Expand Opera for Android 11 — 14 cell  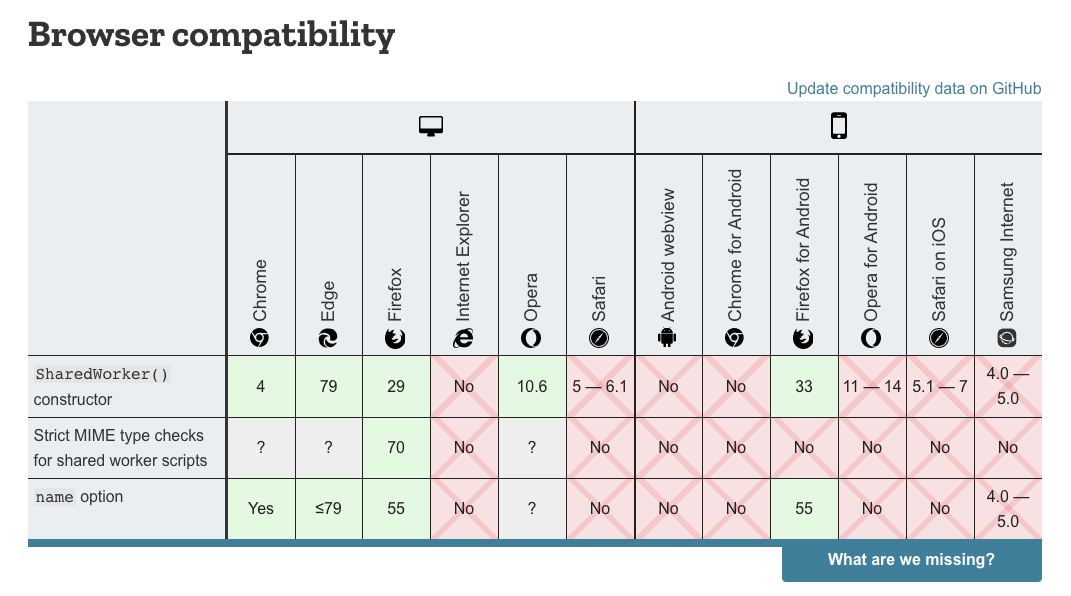click(872, 386)
